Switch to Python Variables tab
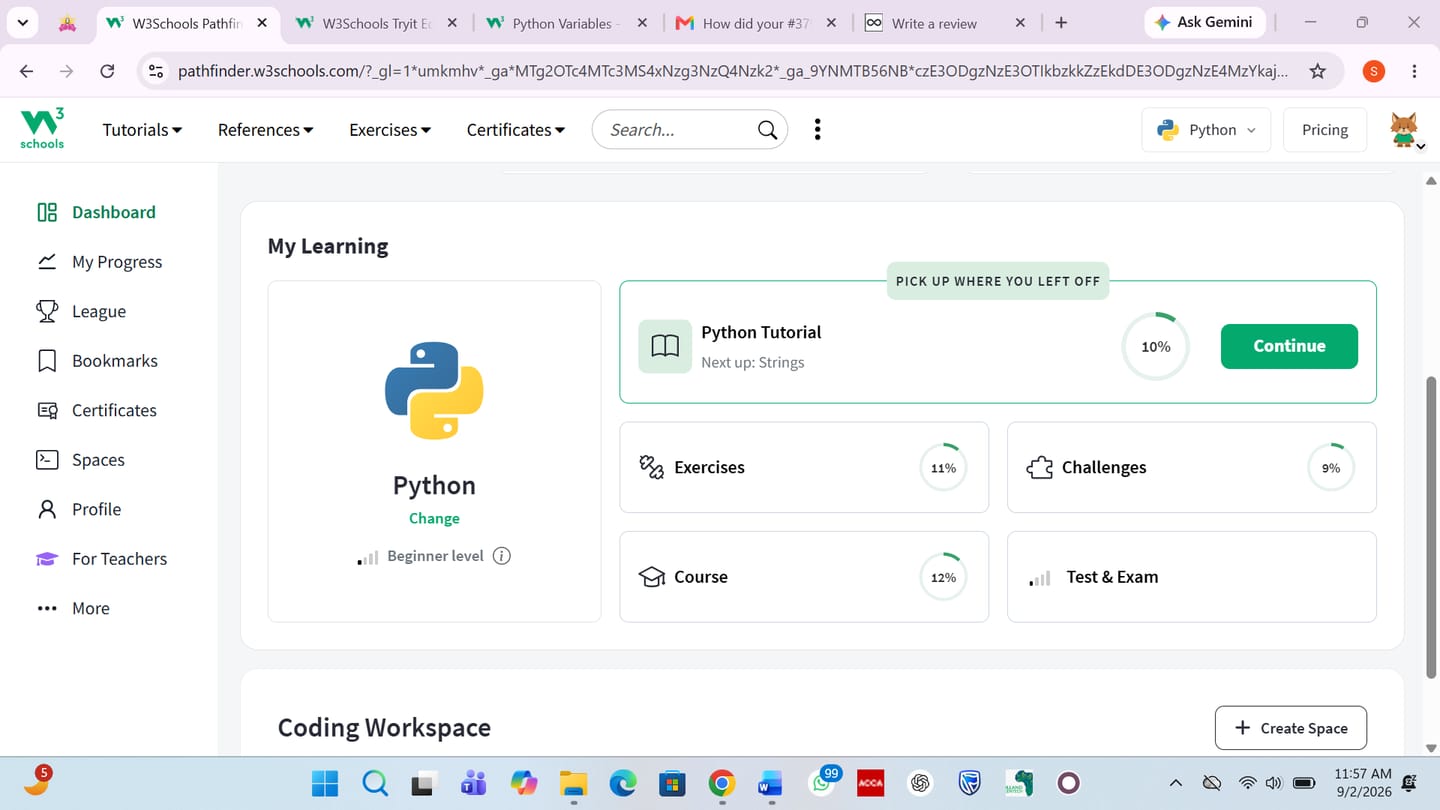 (x=566, y=23)
